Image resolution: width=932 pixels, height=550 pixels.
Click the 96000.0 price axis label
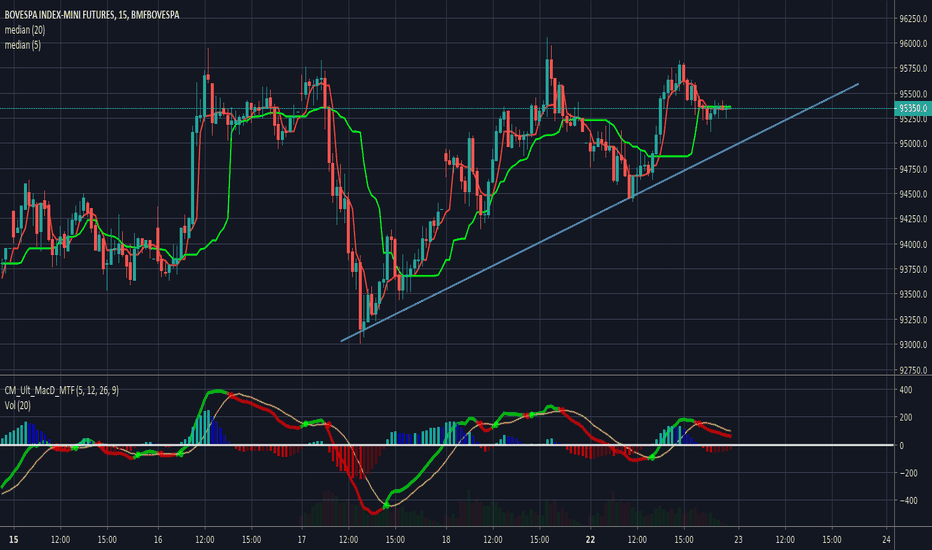(913, 43)
